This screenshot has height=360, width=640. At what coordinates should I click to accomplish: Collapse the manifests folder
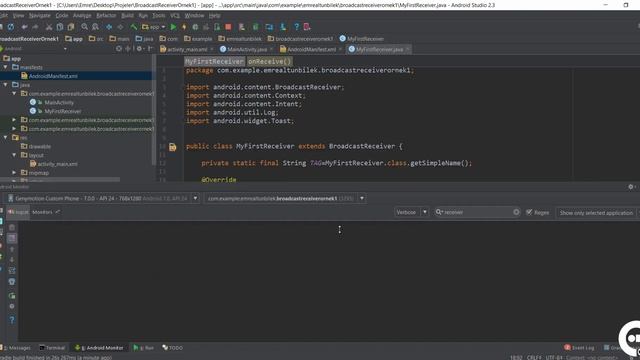pos(5,67)
